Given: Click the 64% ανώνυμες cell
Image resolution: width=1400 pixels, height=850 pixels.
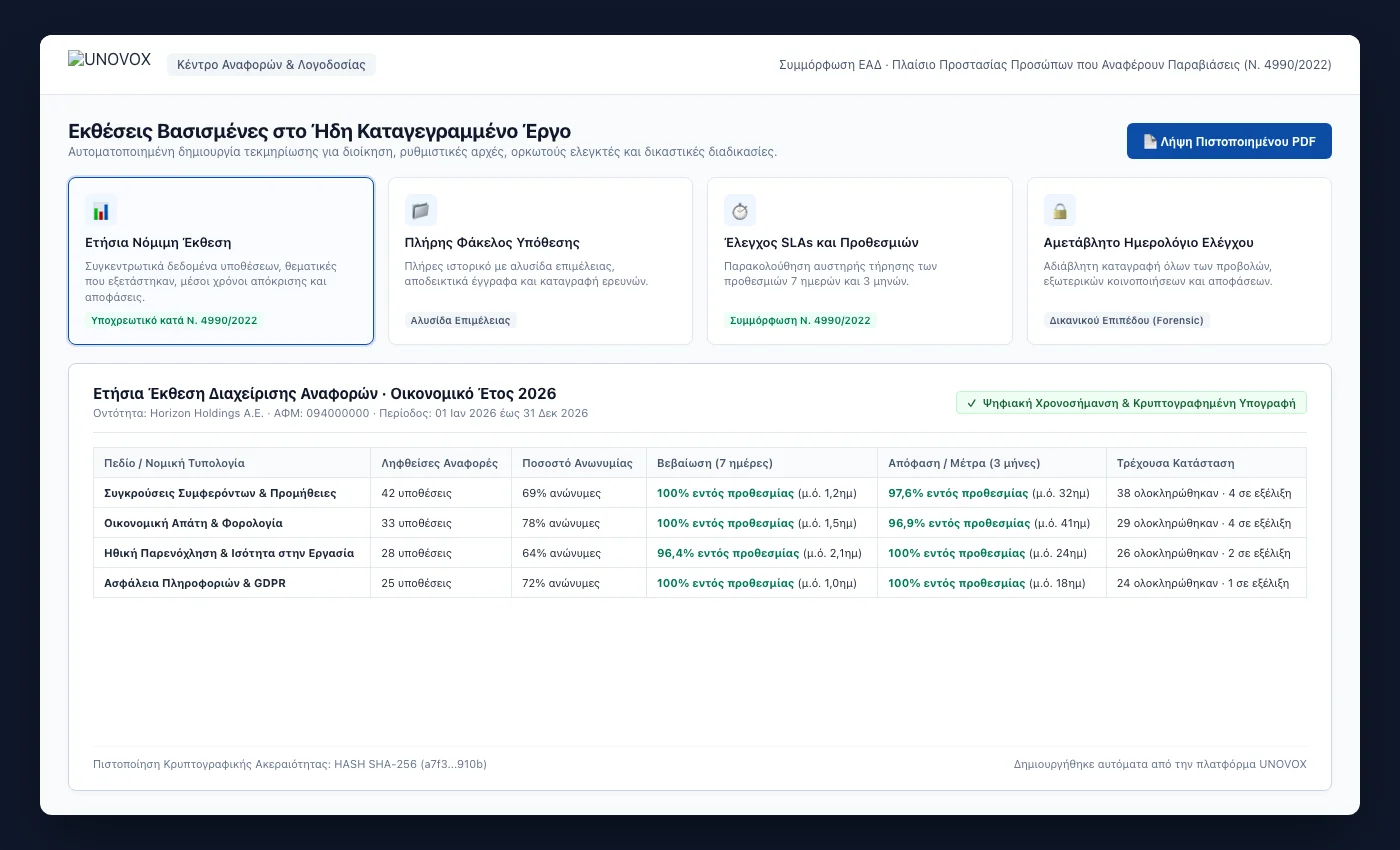Looking at the screenshot, I should (579, 553).
